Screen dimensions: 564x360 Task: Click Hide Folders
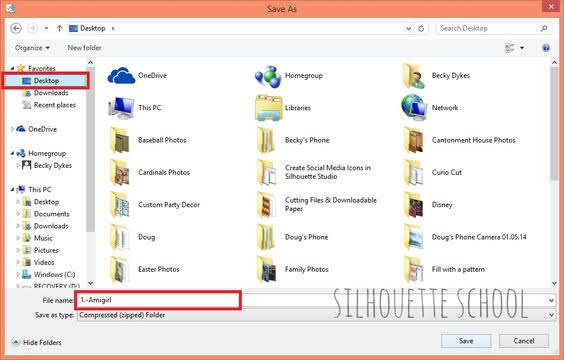[36, 342]
